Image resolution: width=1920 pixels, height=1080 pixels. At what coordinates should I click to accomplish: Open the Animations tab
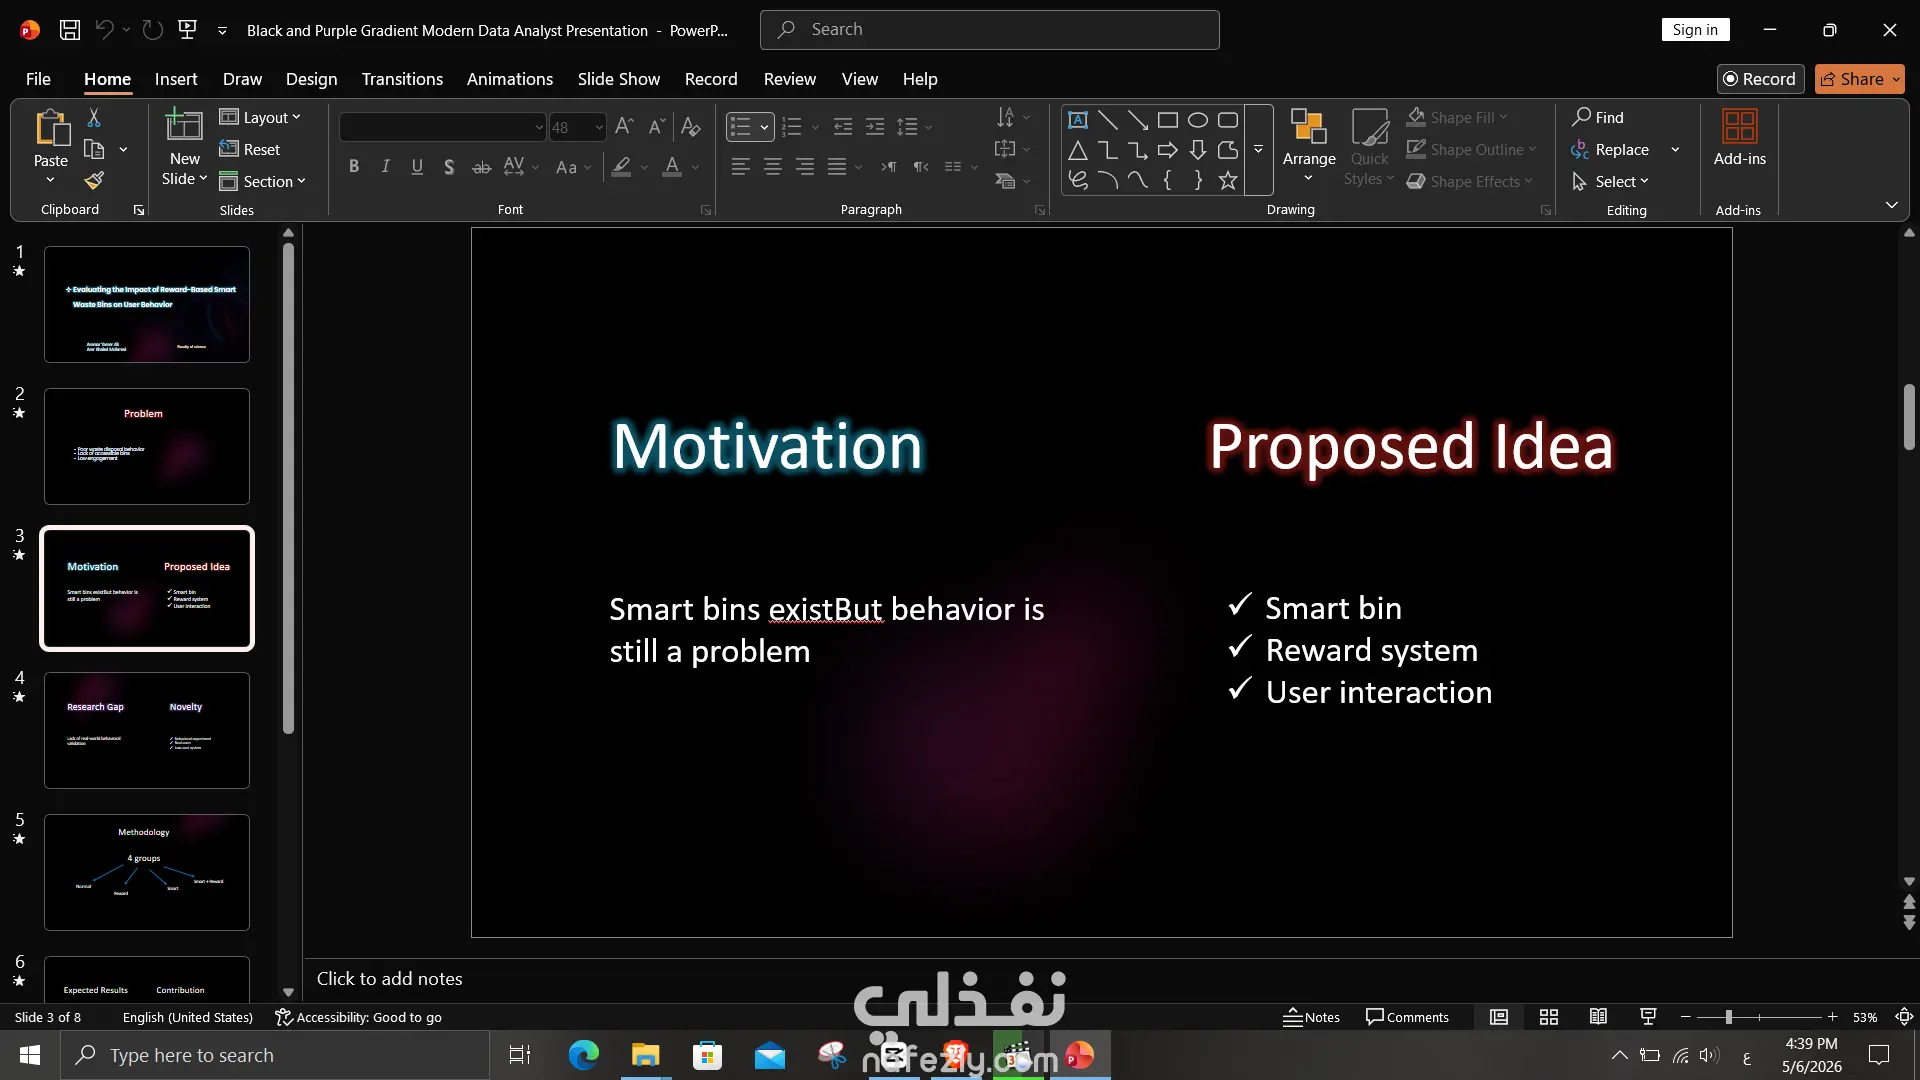(x=510, y=79)
